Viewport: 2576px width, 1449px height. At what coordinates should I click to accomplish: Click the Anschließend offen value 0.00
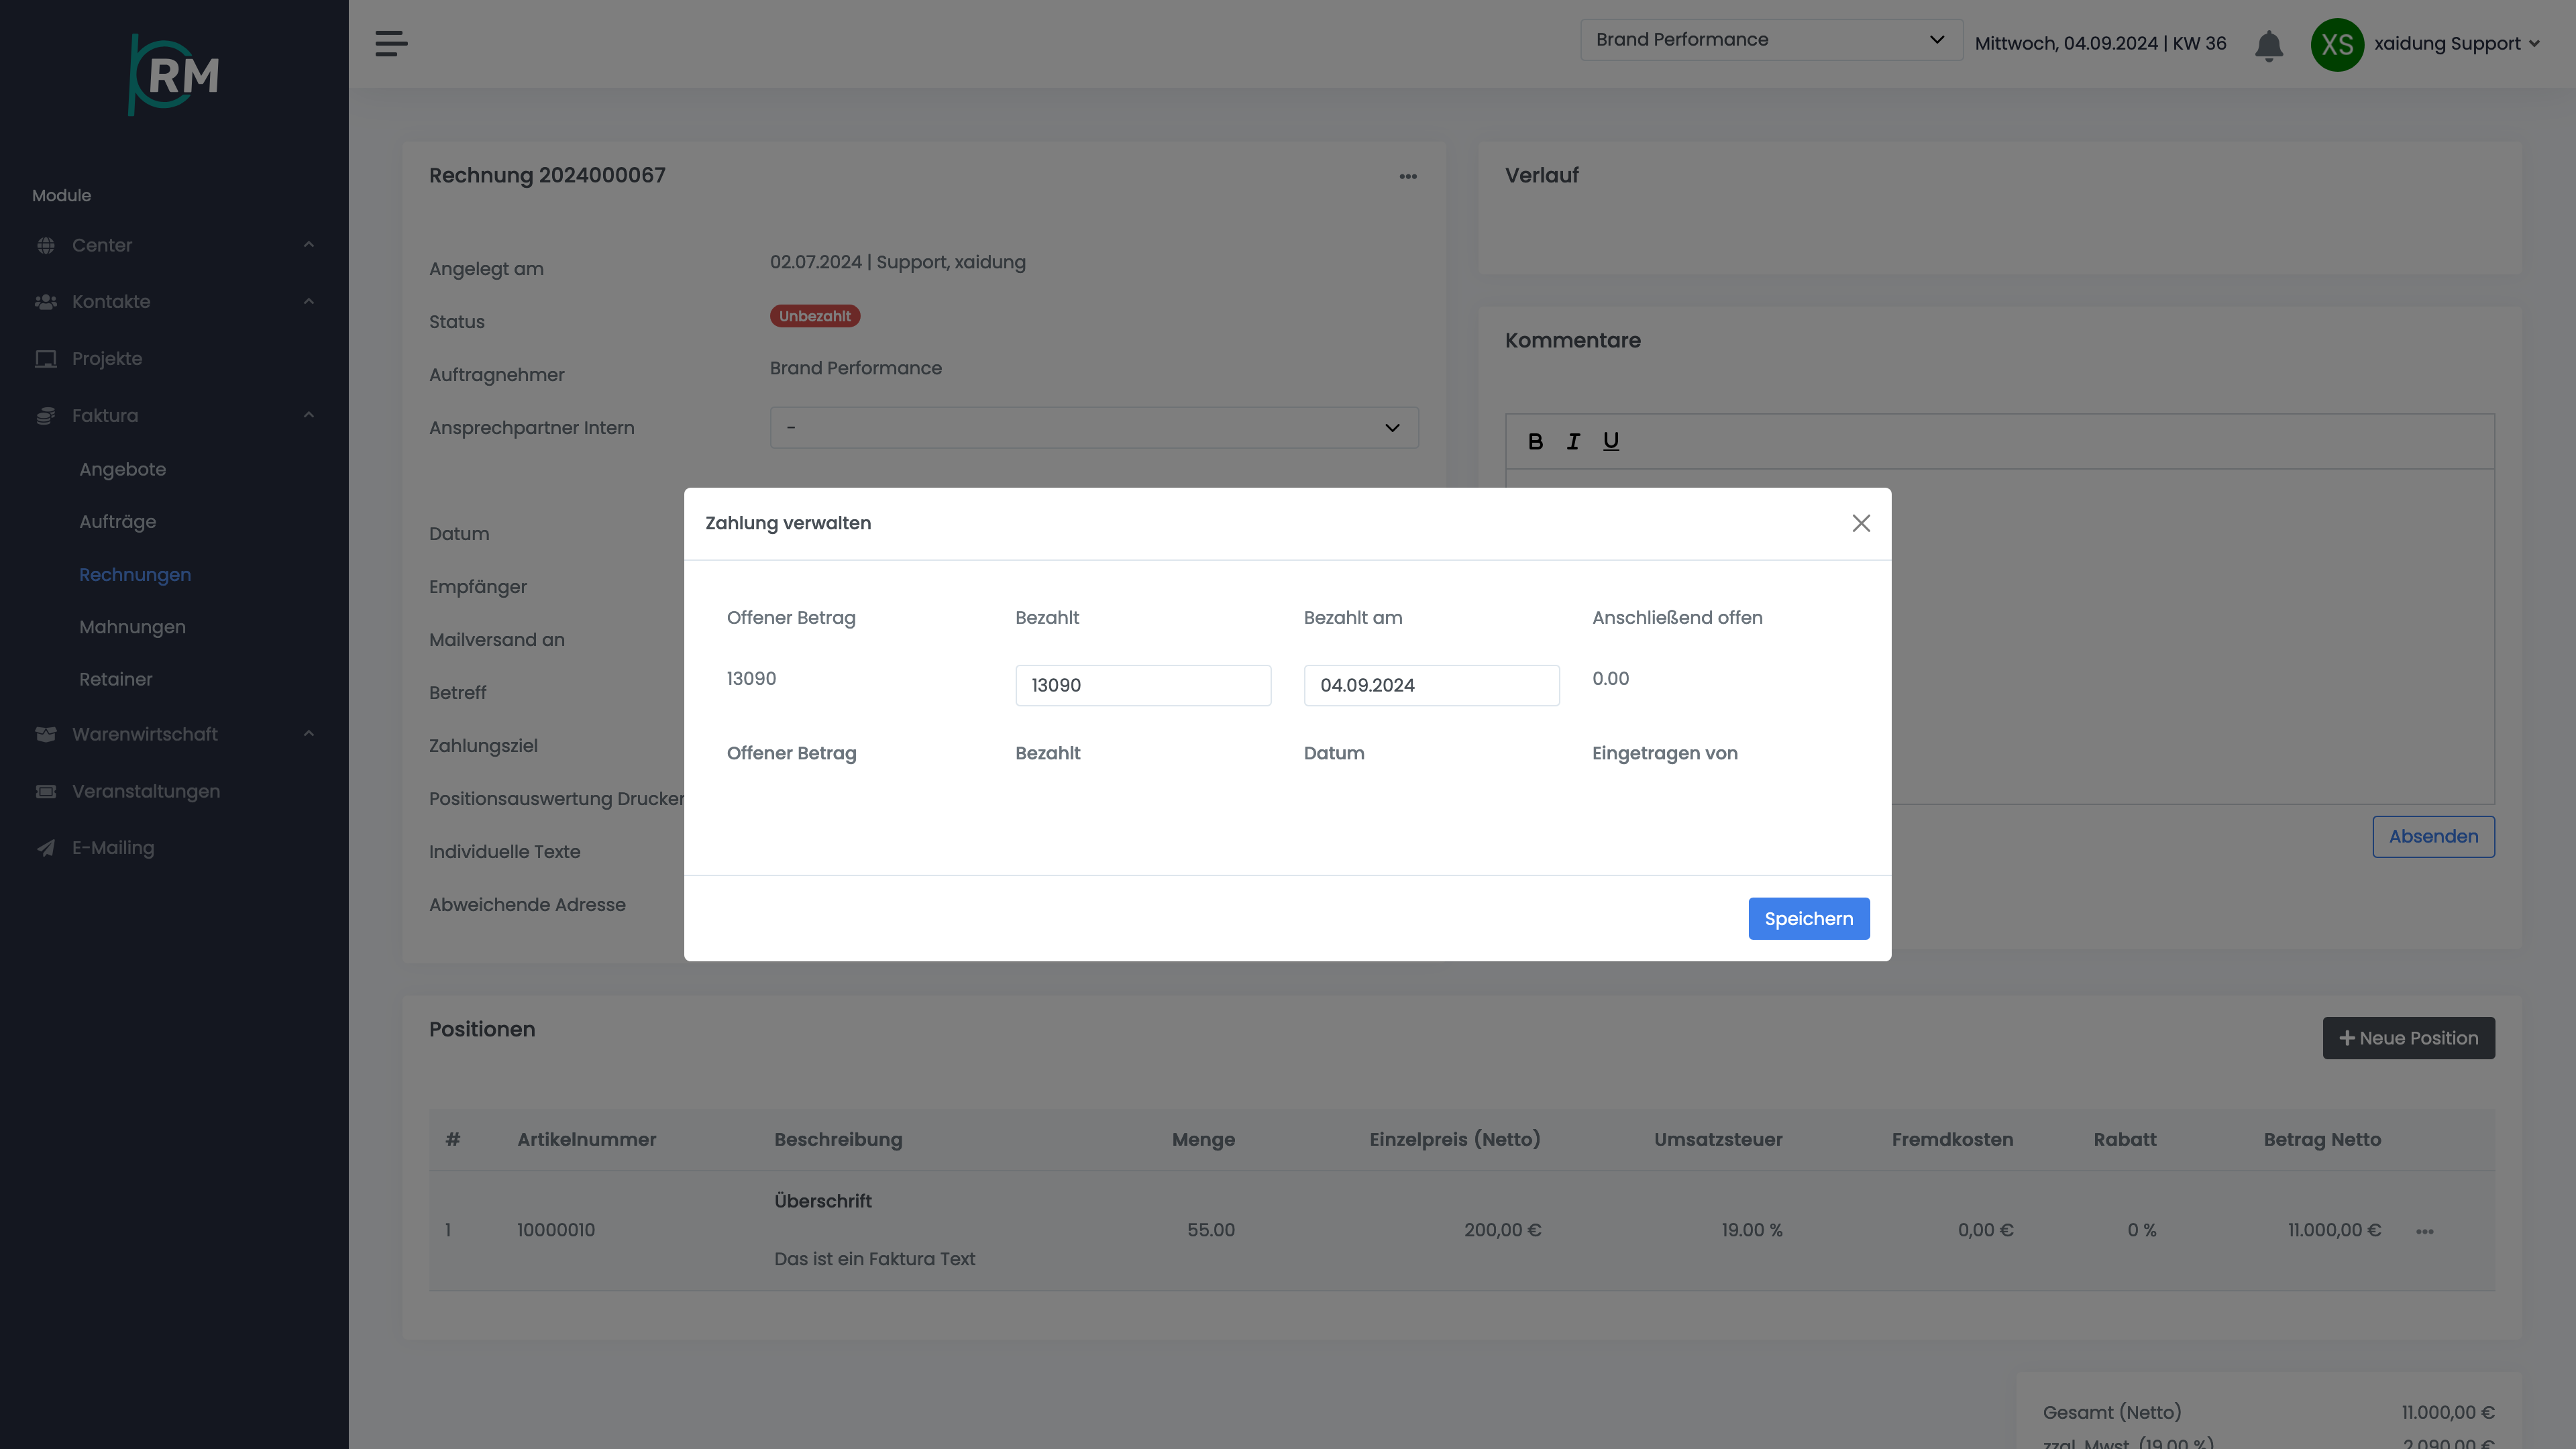(1610, 679)
